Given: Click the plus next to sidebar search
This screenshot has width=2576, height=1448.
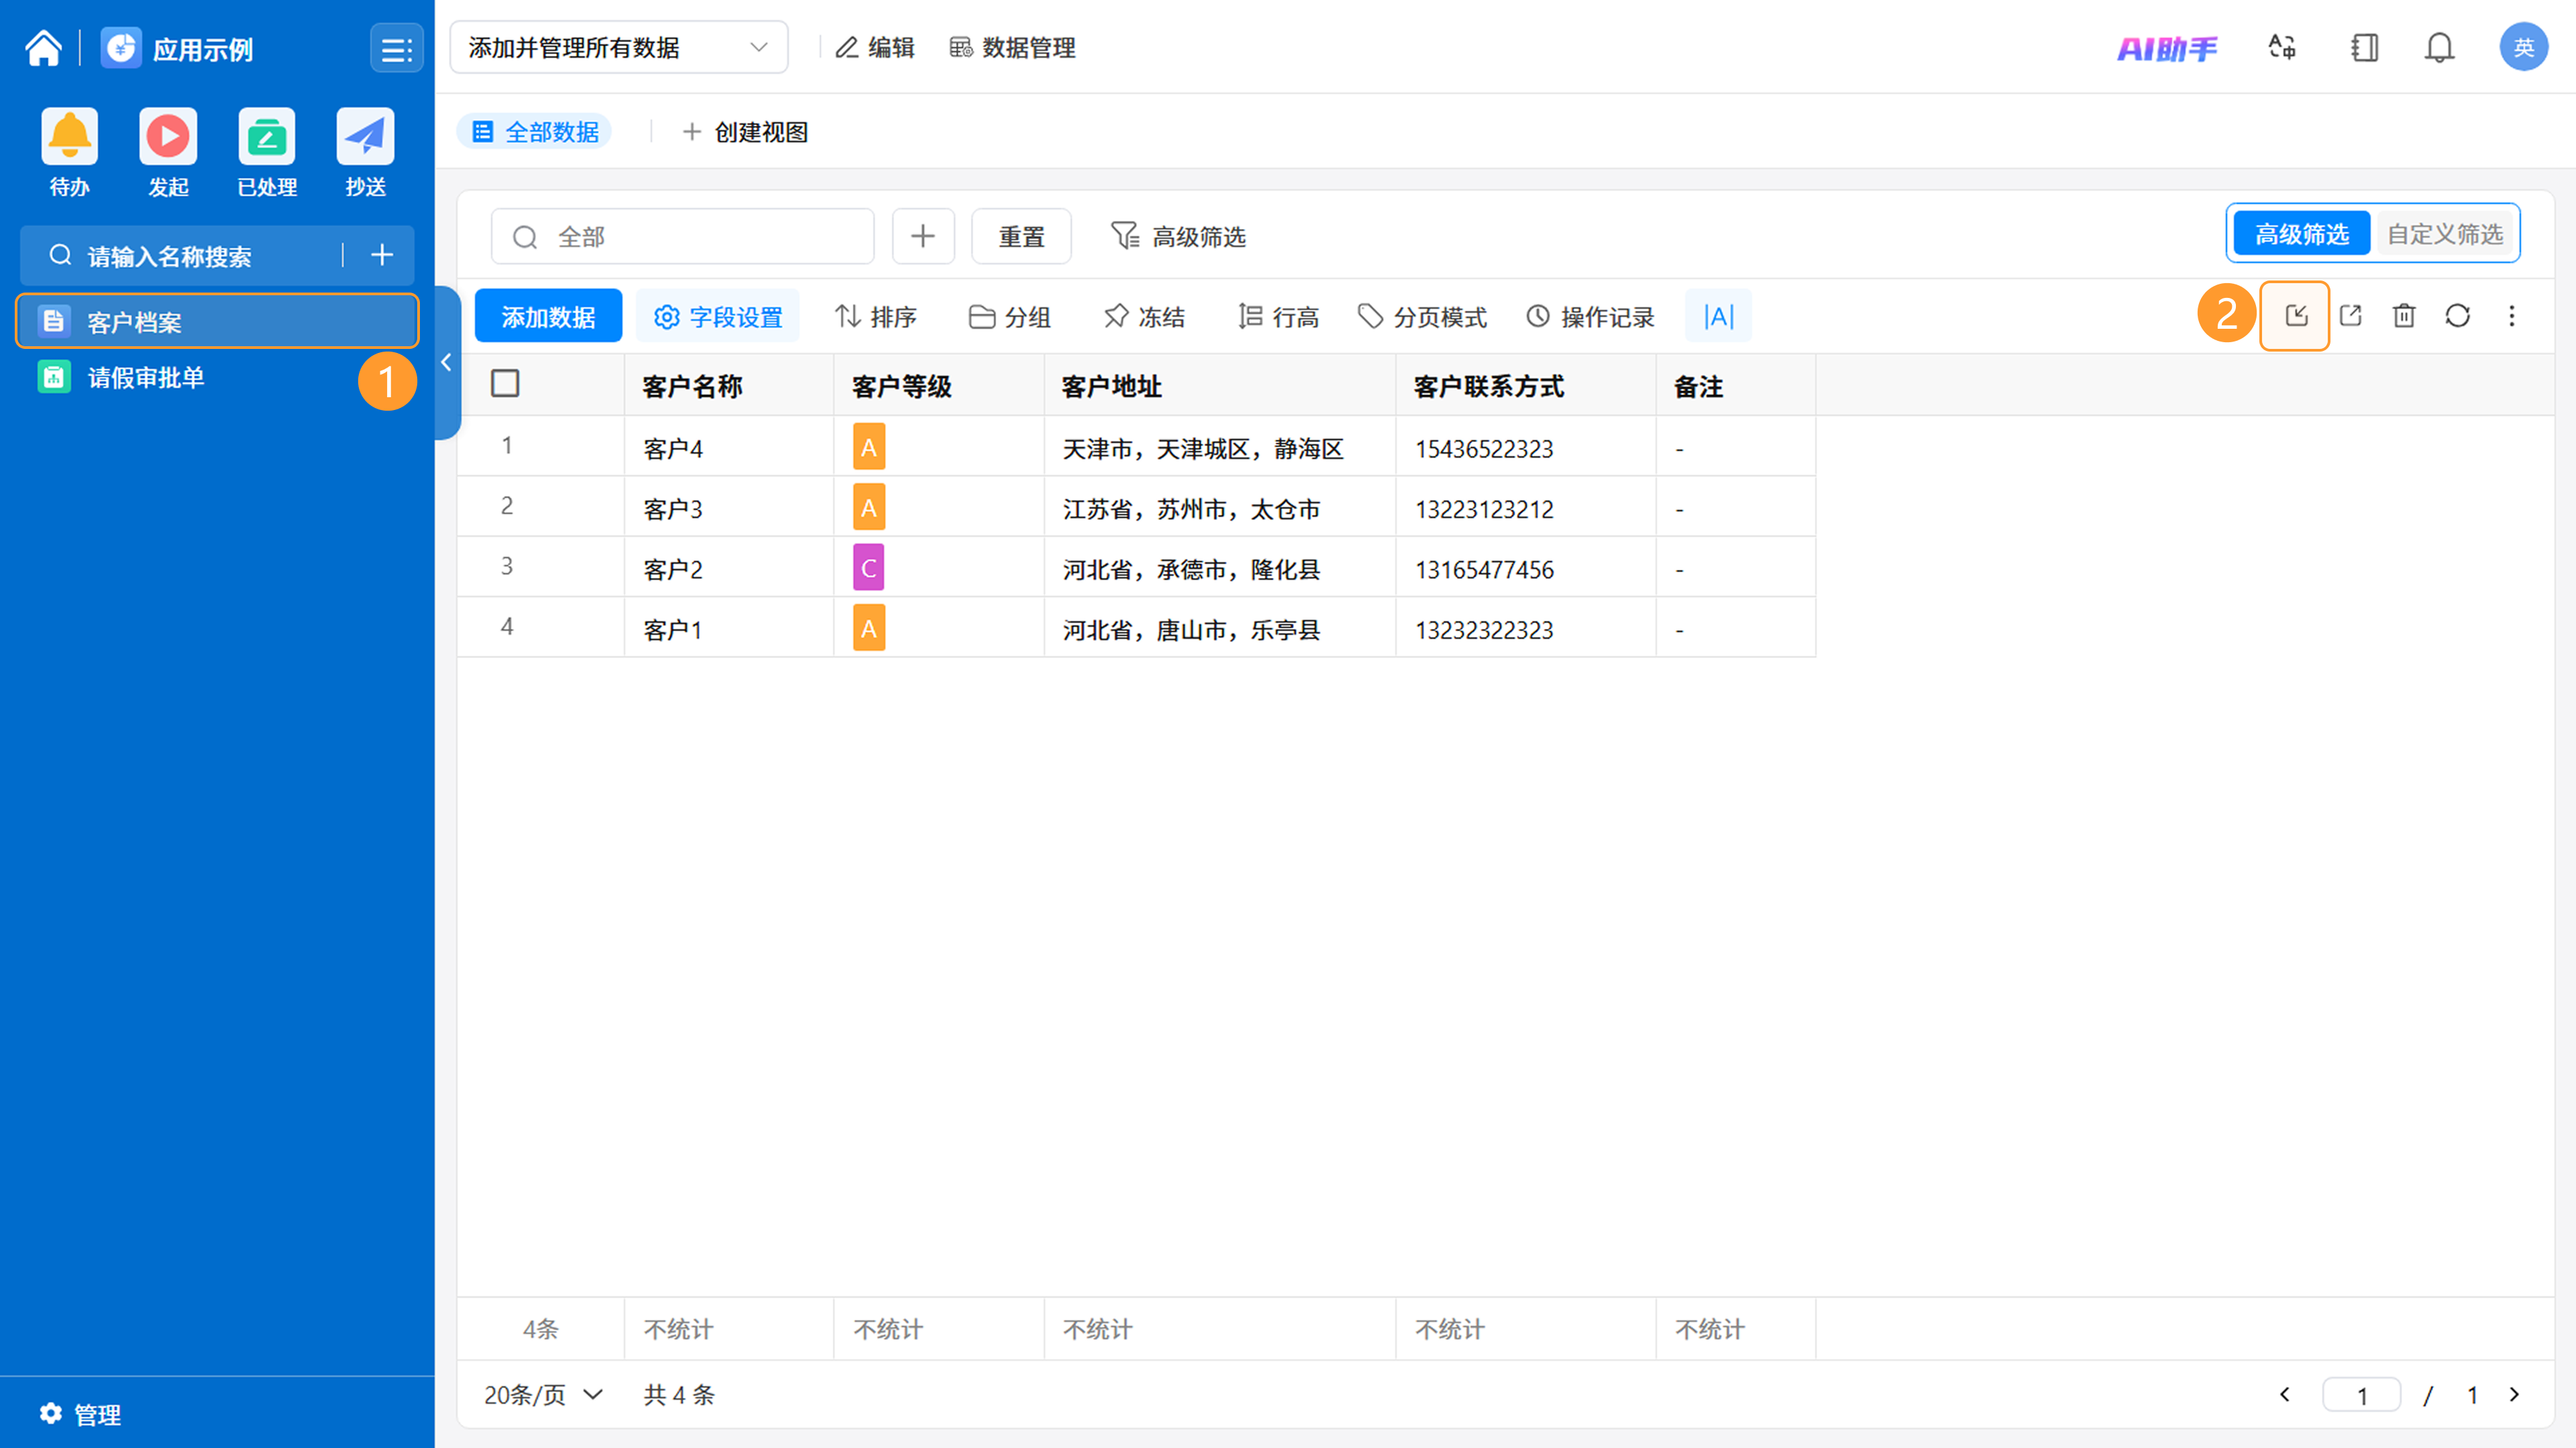Looking at the screenshot, I should coord(381,256).
